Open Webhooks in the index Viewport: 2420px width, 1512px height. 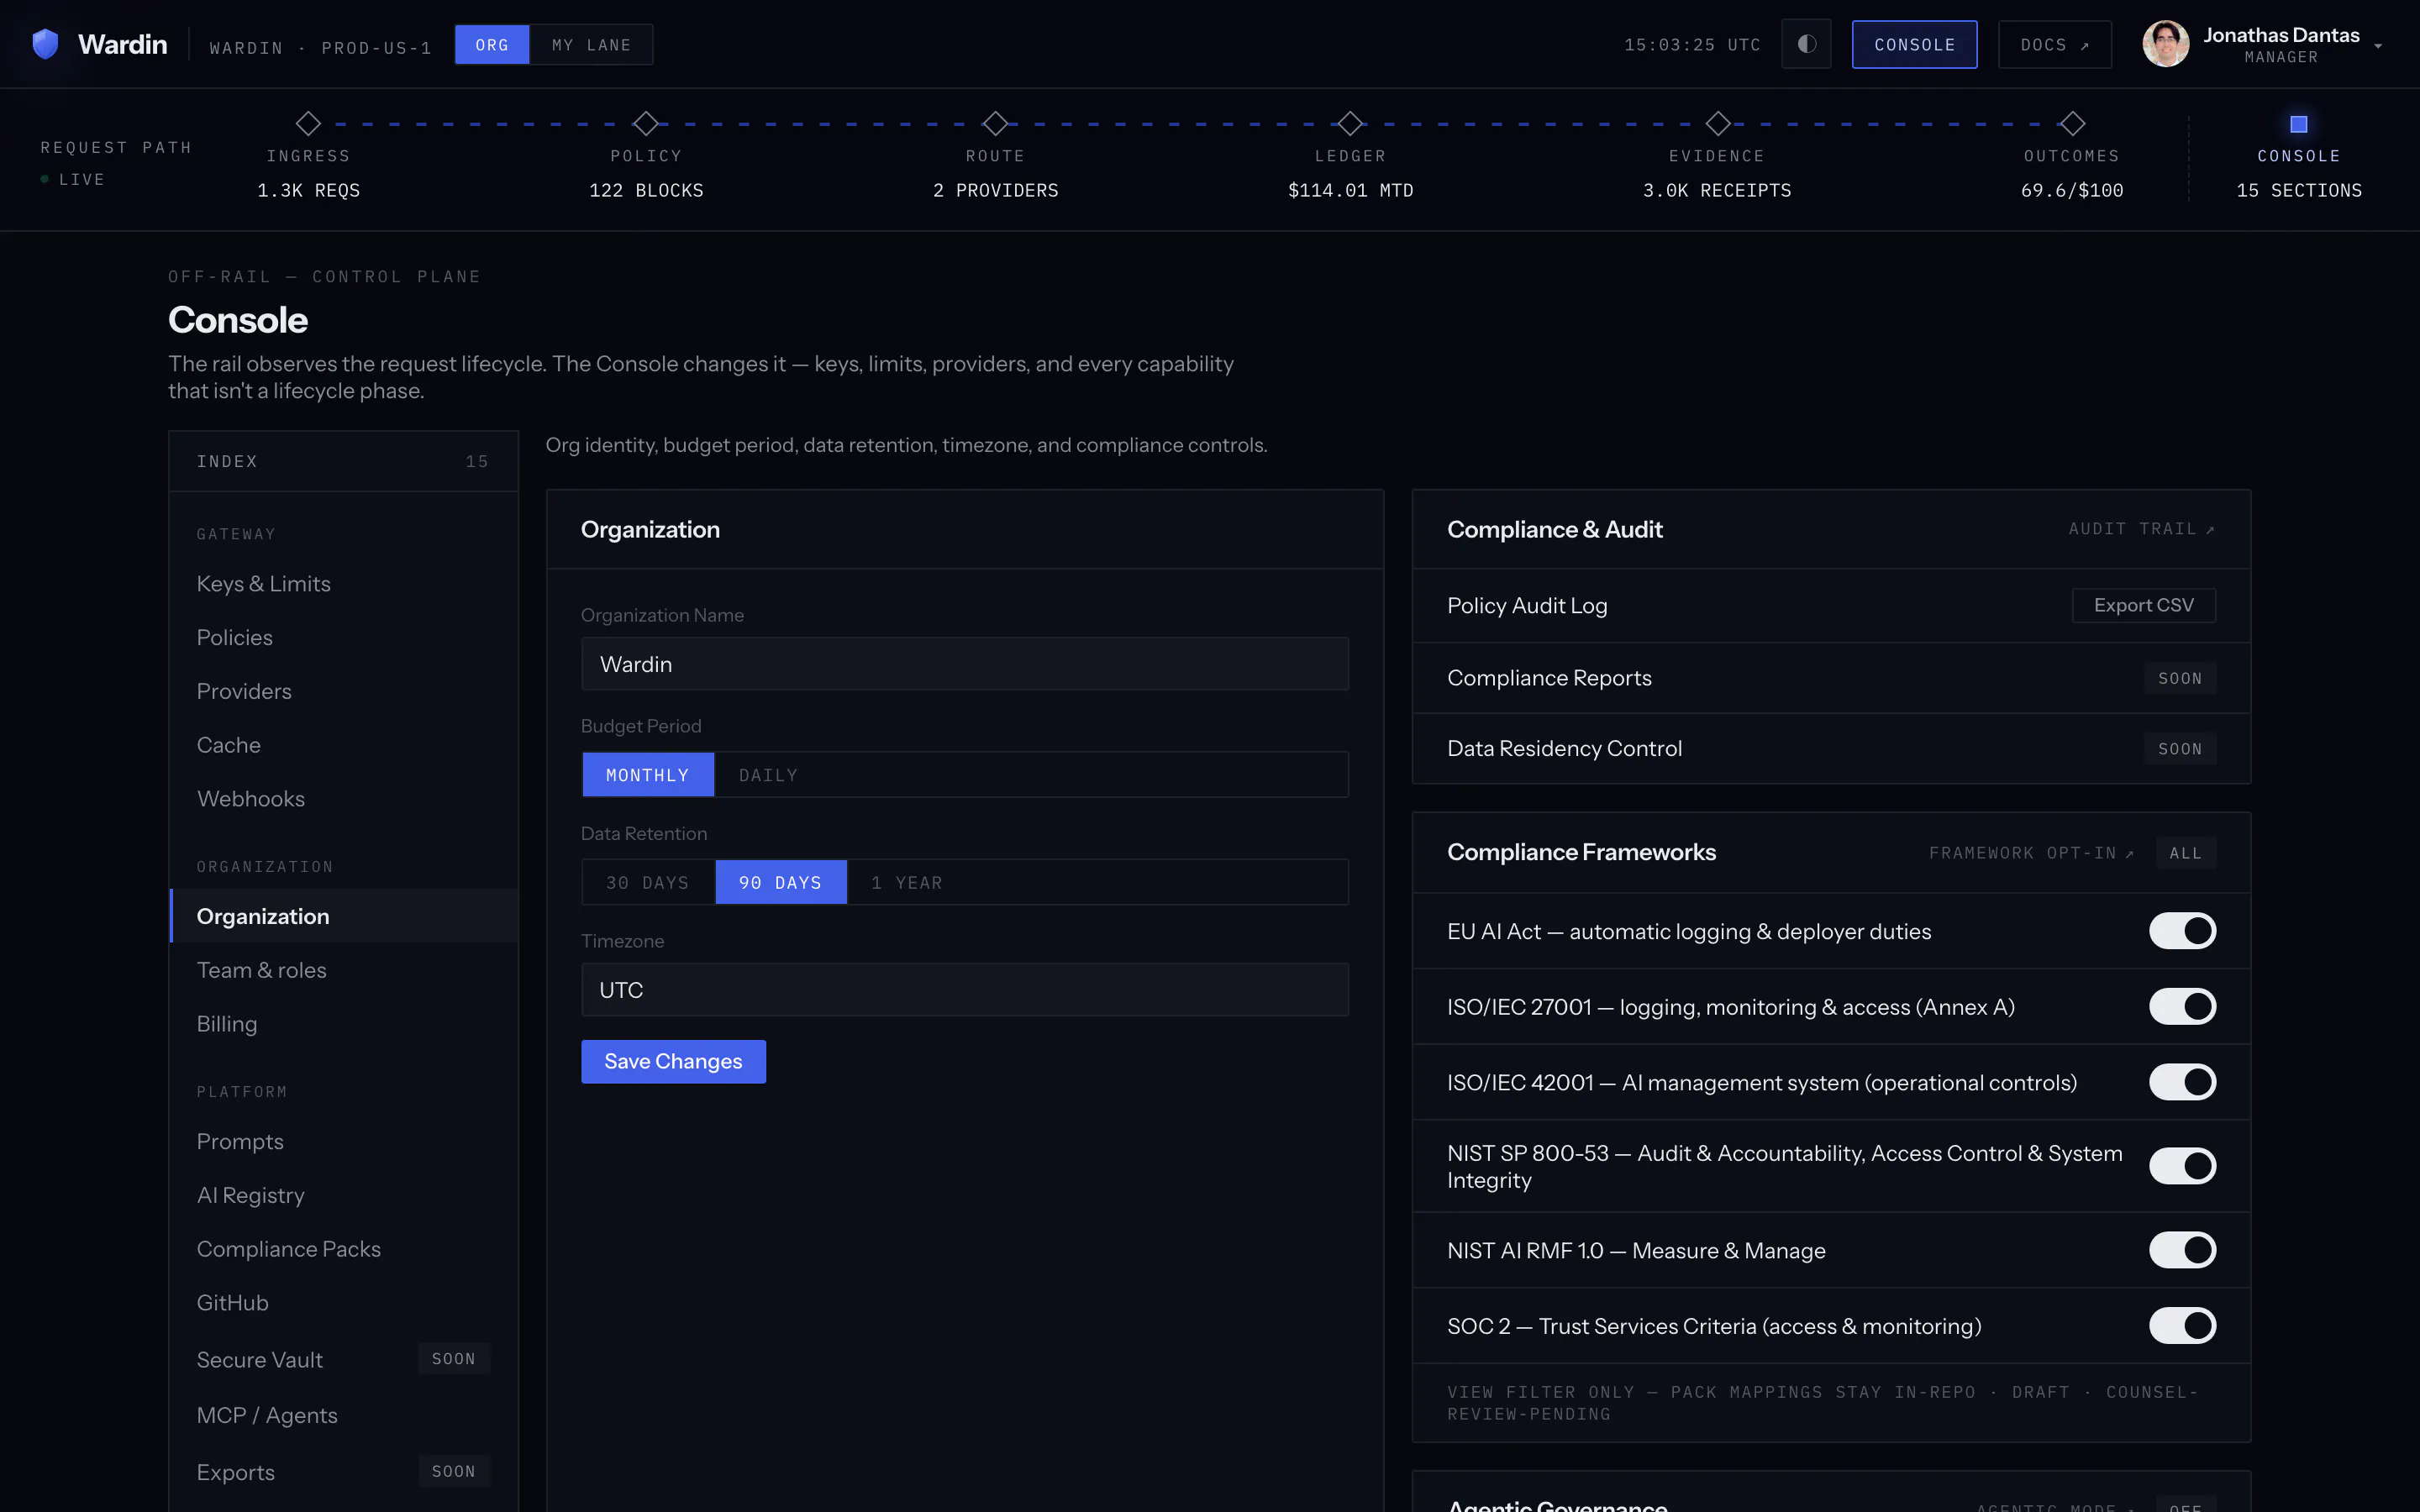pyautogui.click(x=343, y=800)
